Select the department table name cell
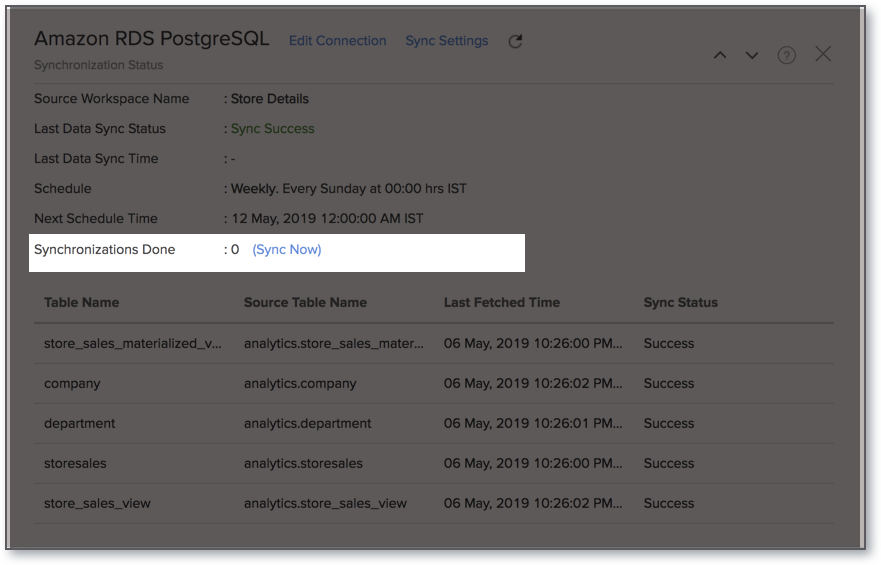Image resolution: width=881 pixels, height=565 pixels. click(x=79, y=423)
